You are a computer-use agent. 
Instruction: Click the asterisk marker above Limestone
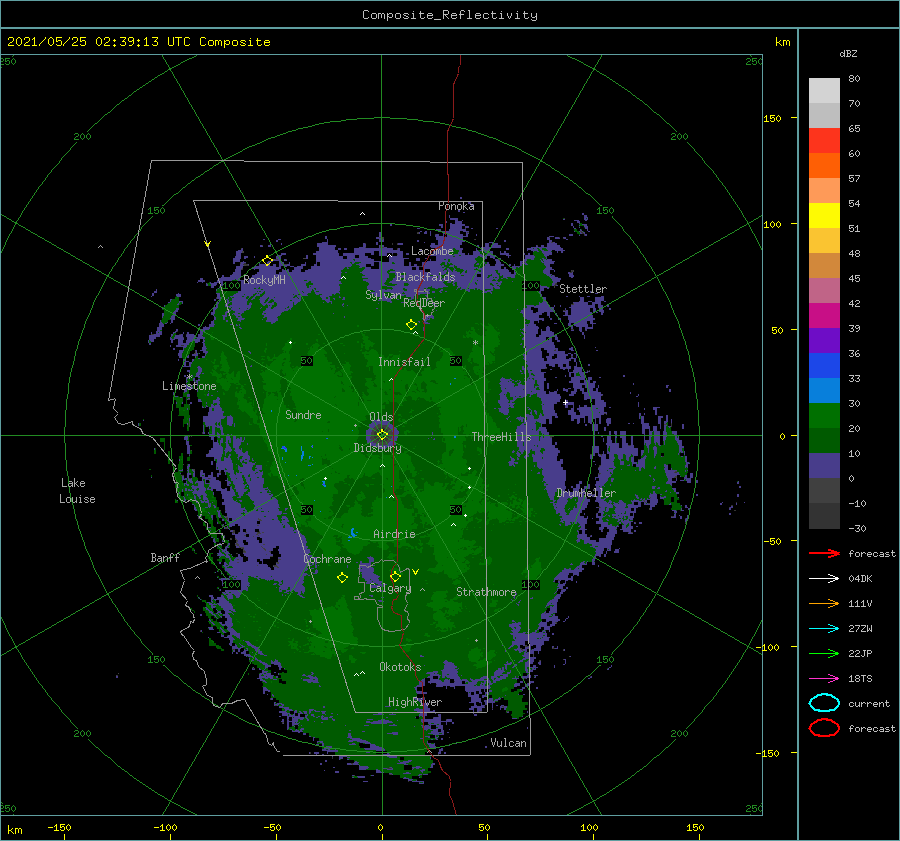pyautogui.click(x=189, y=377)
